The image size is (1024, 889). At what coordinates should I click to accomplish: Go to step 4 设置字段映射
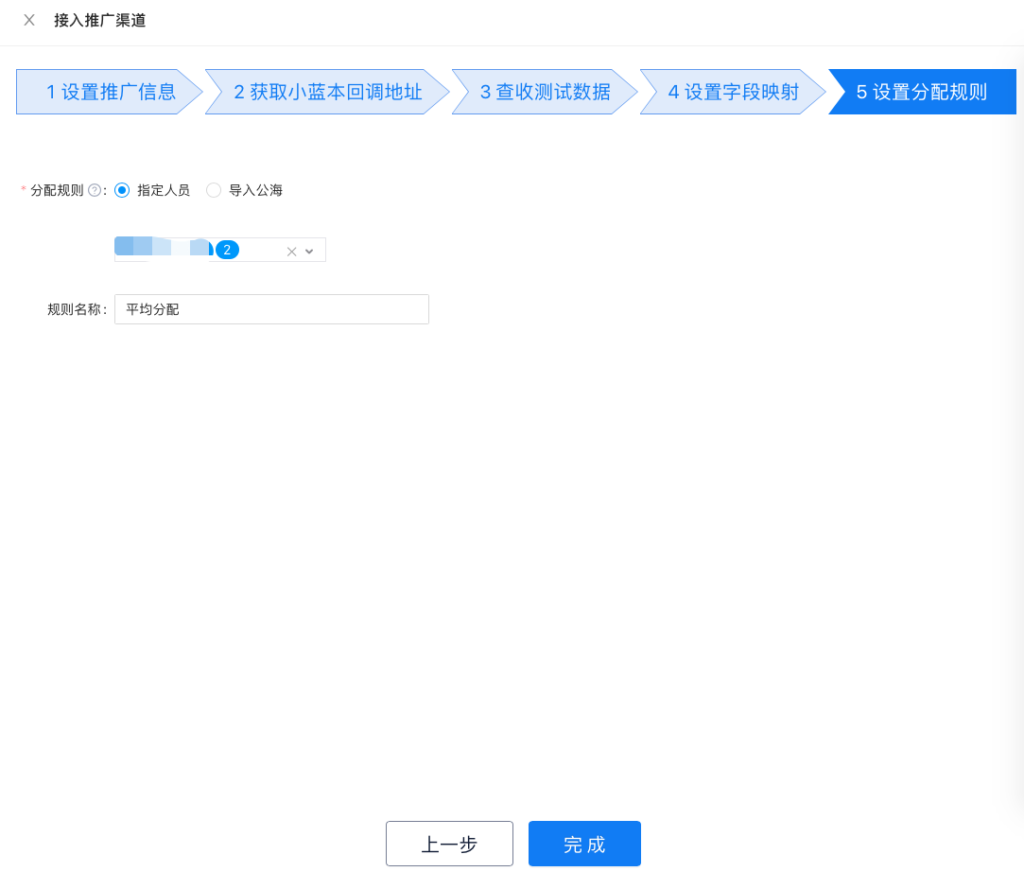(733, 92)
